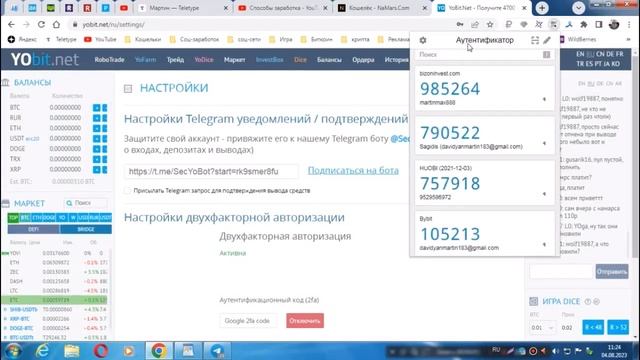Open the YoDice menu item
Screen dimensions: 640x360
(x=204, y=60)
